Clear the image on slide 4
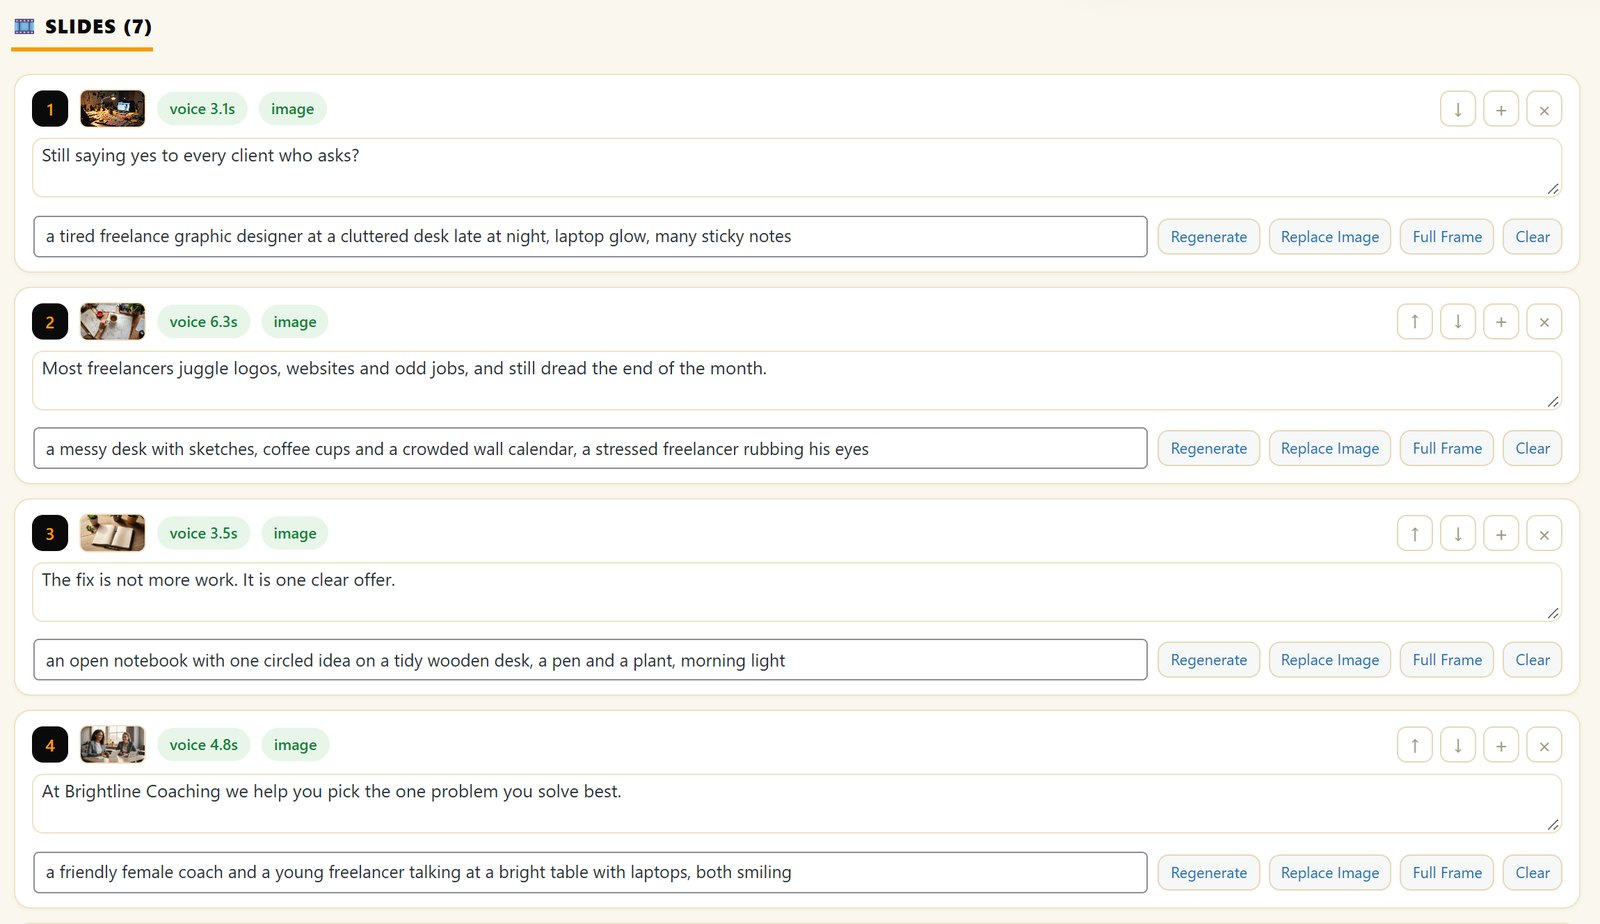Image resolution: width=1600 pixels, height=924 pixels. [x=1532, y=872]
